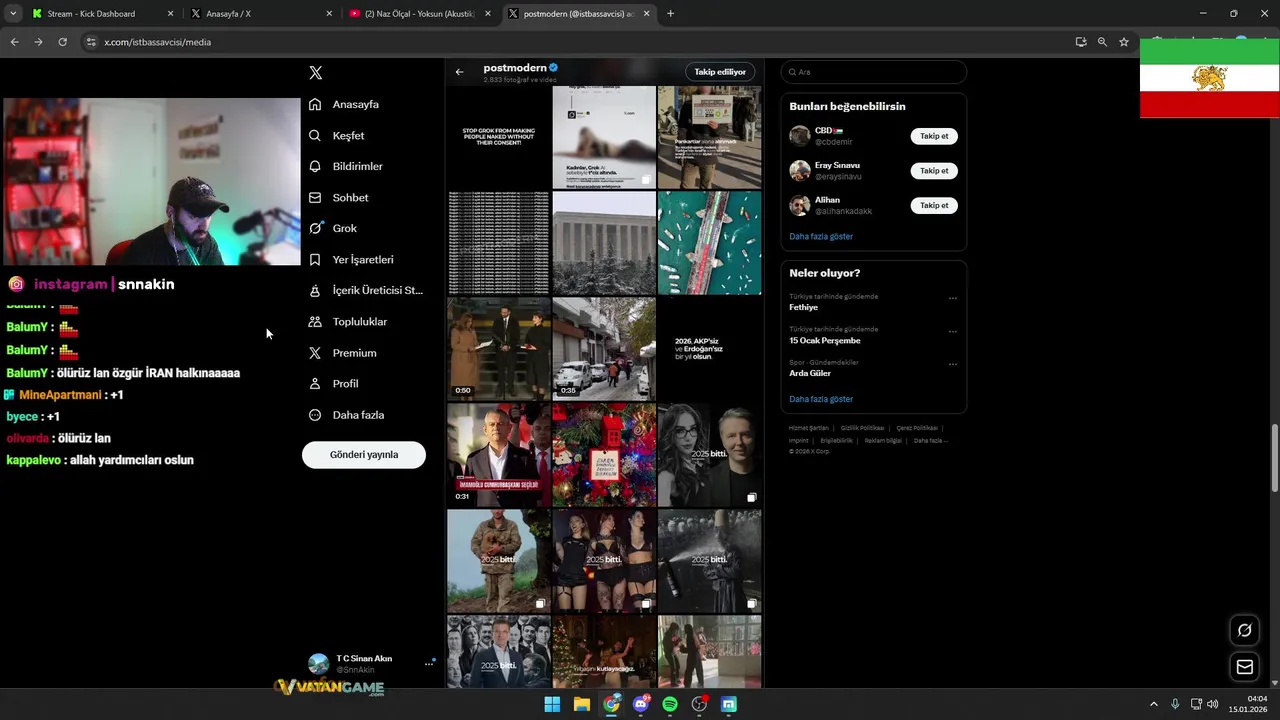Follow Eray Sınavu with Takip et
Viewport: 1280px width, 720px height.
(x=934, y=171)
